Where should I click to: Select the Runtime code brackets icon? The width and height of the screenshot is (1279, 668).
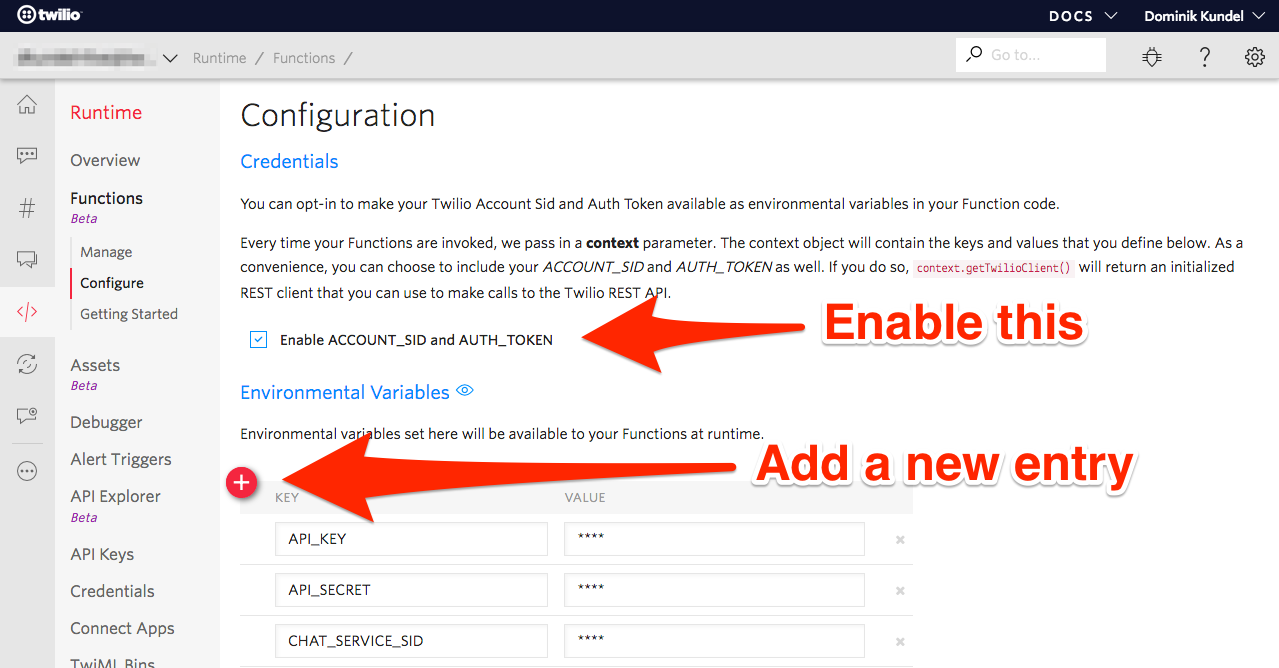coord(27,312)
